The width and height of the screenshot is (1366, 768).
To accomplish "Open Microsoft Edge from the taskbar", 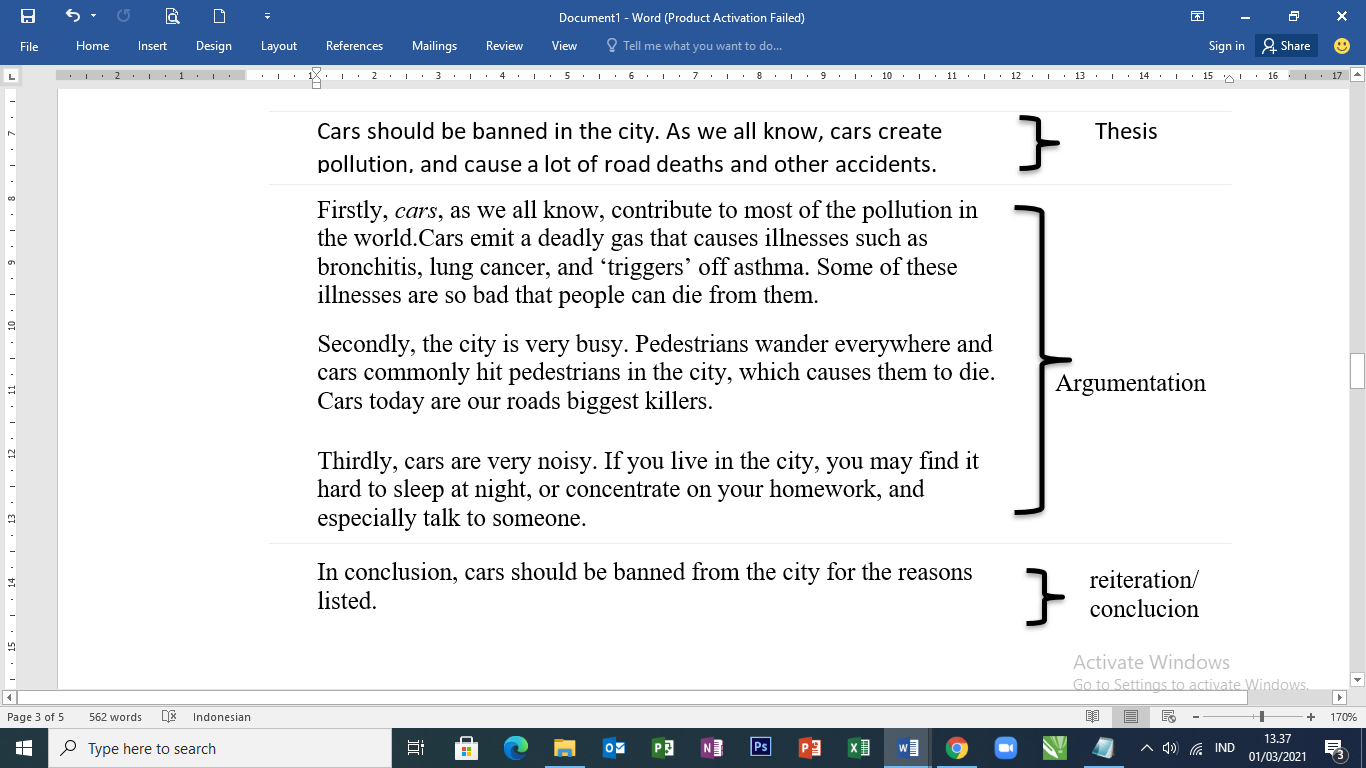I will click(x=515, y=748).
